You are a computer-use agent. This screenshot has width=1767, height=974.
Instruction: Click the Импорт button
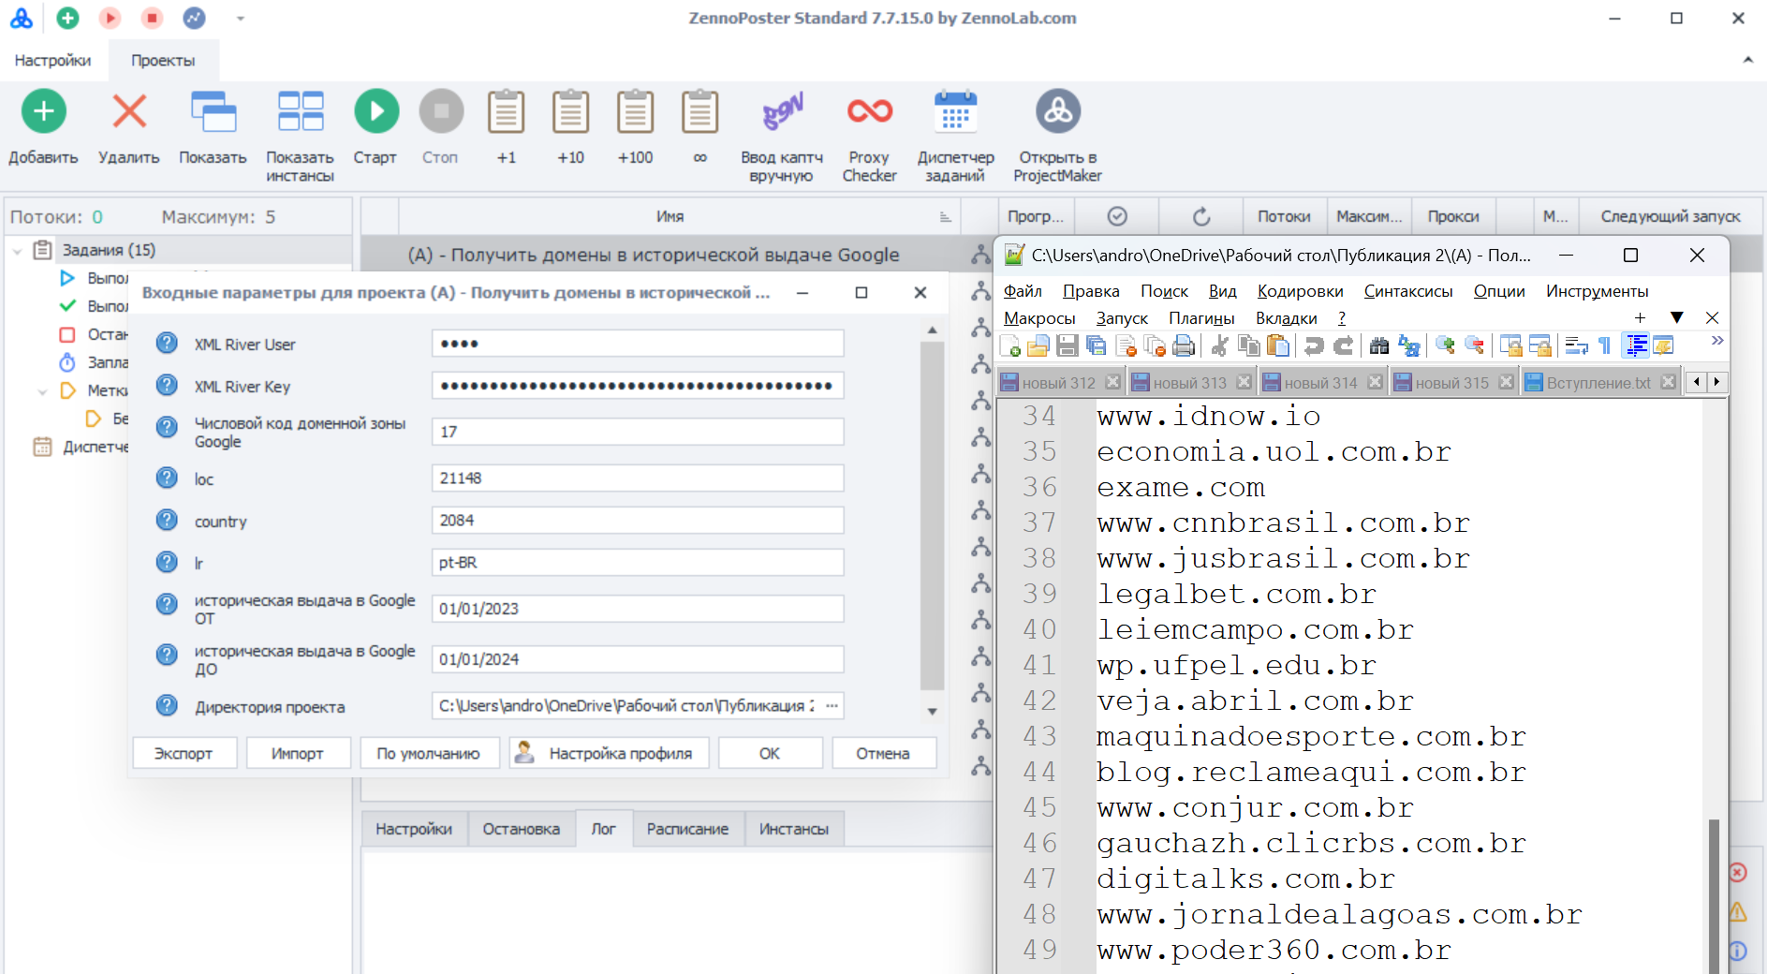(297, 753)
